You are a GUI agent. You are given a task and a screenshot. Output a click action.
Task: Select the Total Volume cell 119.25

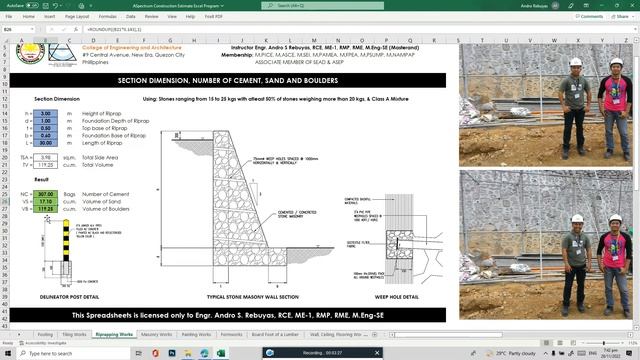45,165
